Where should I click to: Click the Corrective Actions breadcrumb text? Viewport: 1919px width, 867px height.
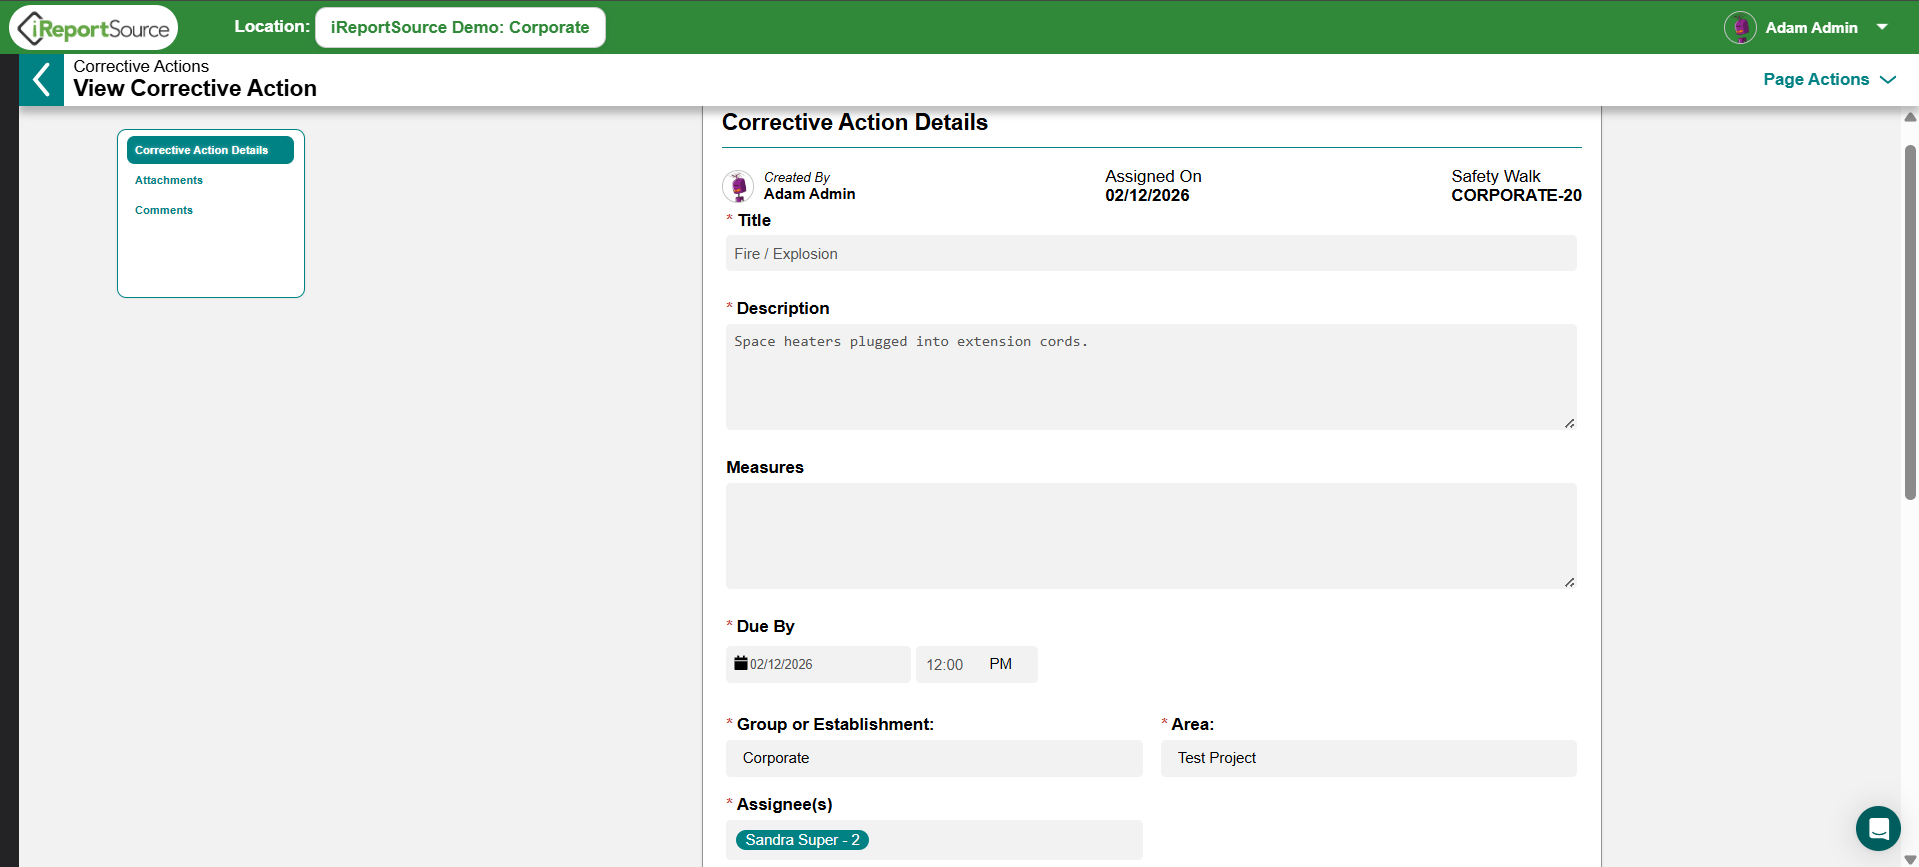[141, 66]
